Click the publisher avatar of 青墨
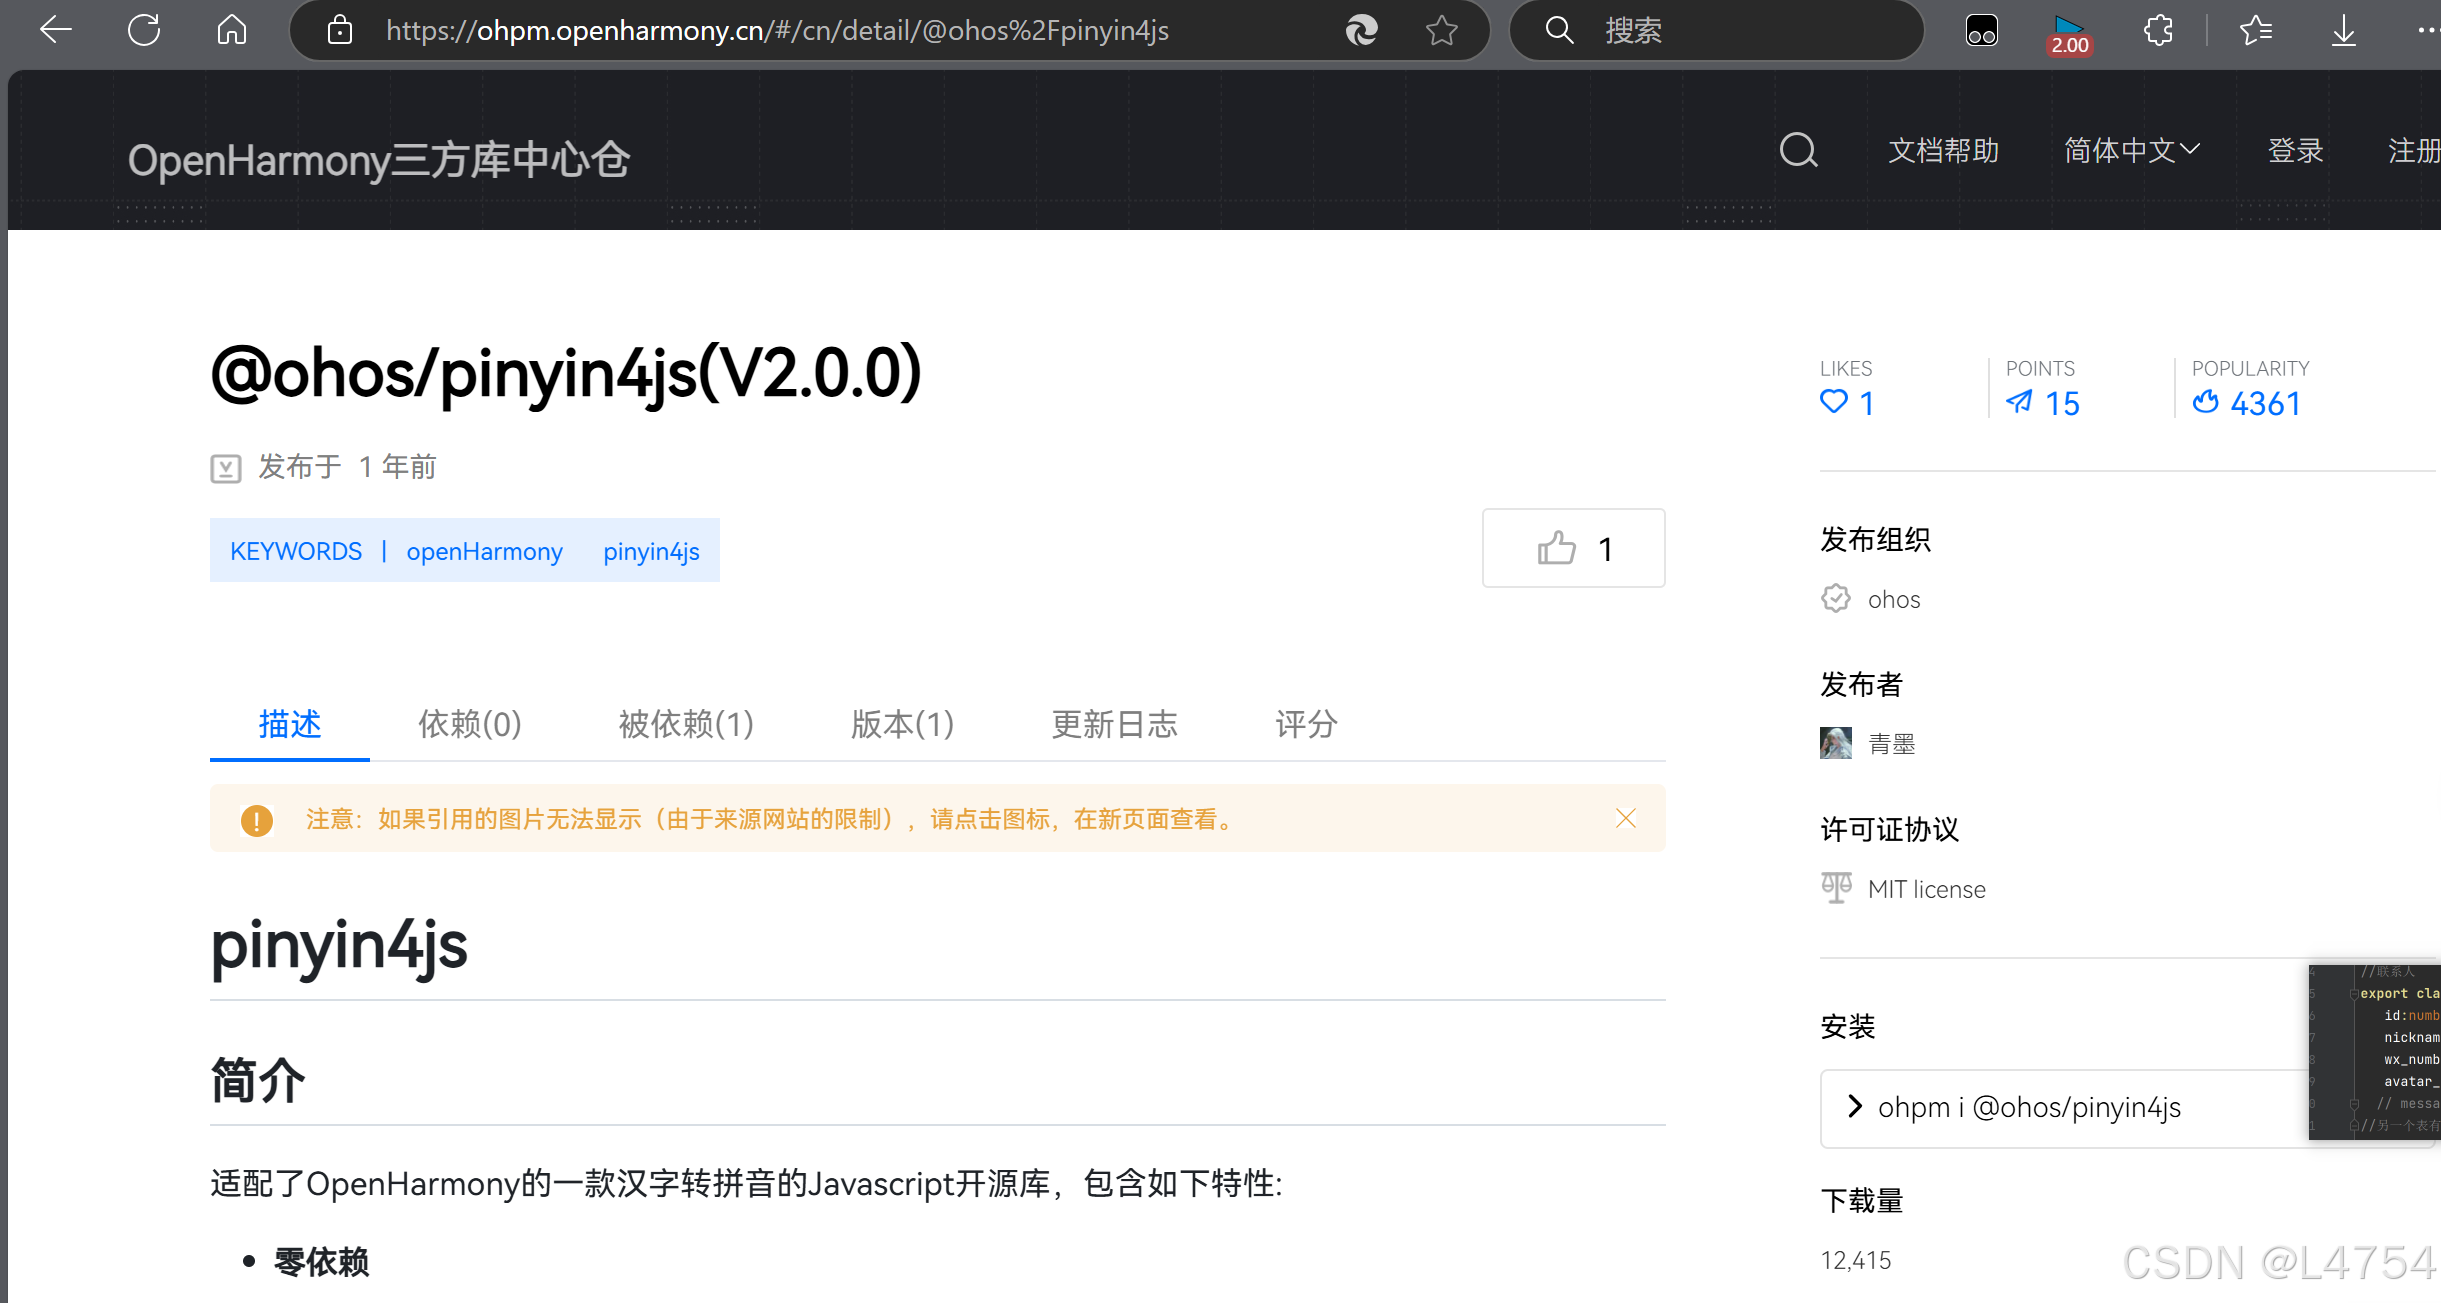2441x1303 pixels. point(1835,743)
